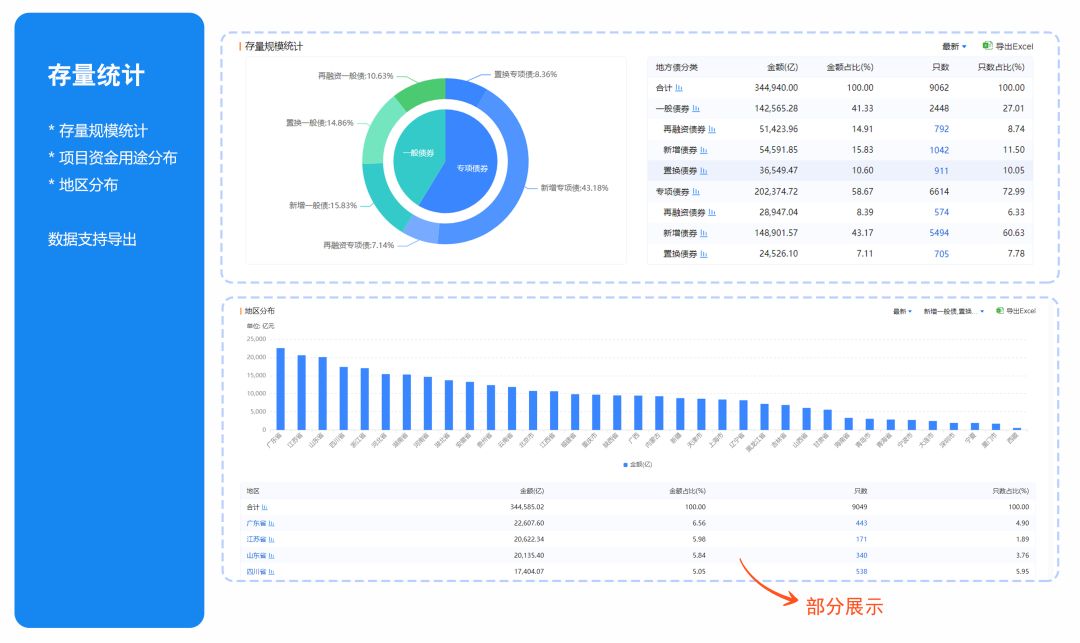Click the 广东省 bar in bar chart
This screenshot has width=1080, height=643.
(280, 389)
